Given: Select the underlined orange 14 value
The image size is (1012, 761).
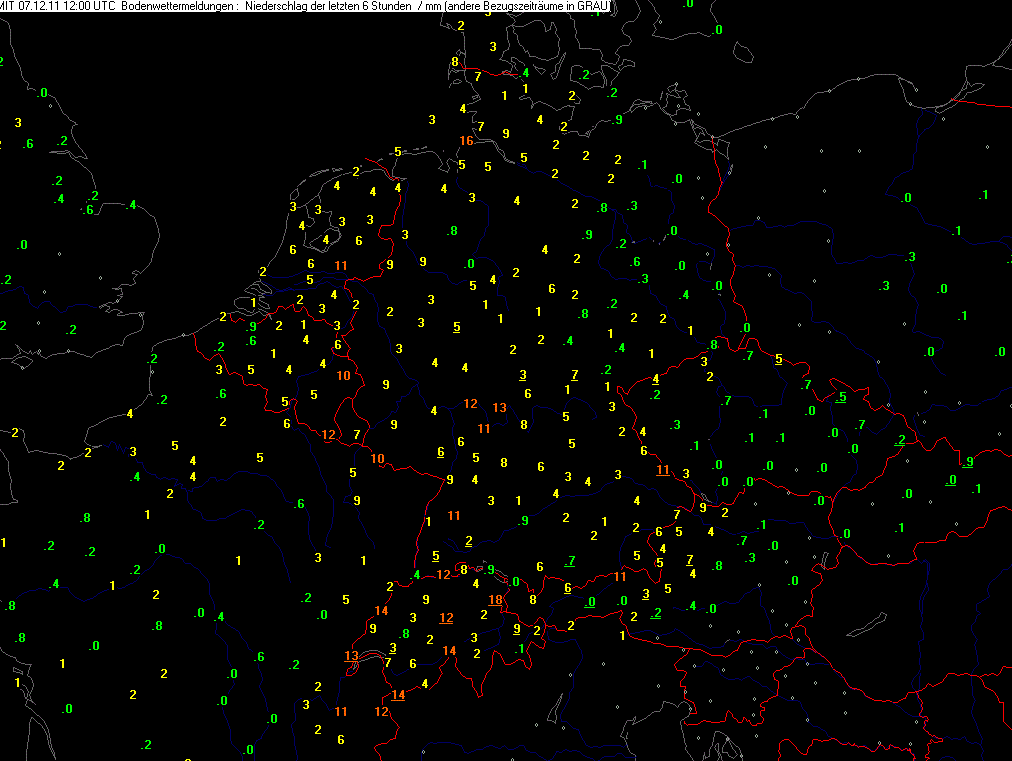Looking at the screenshot, I should tap(398, 695).
